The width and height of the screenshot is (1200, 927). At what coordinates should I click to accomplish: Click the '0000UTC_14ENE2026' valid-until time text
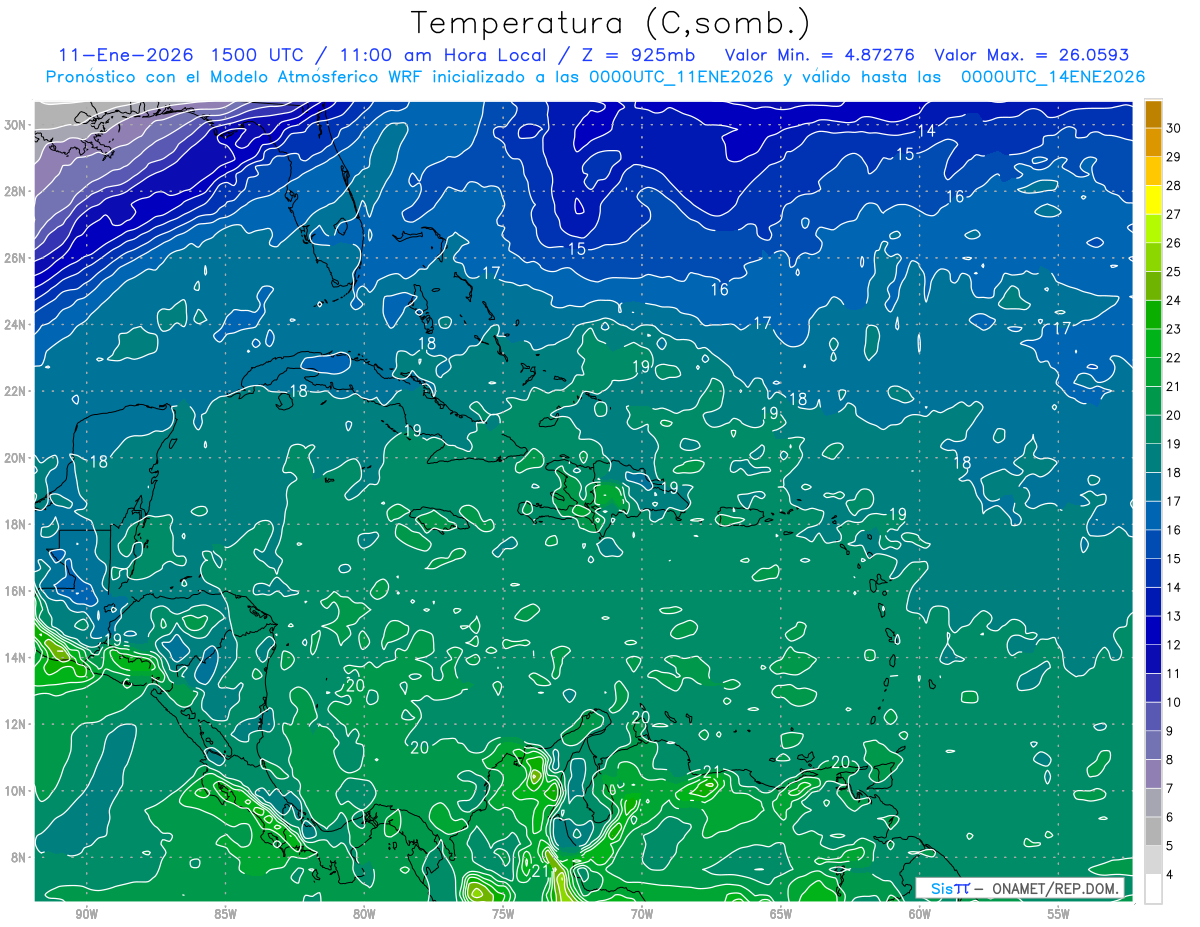point(1052,77)
